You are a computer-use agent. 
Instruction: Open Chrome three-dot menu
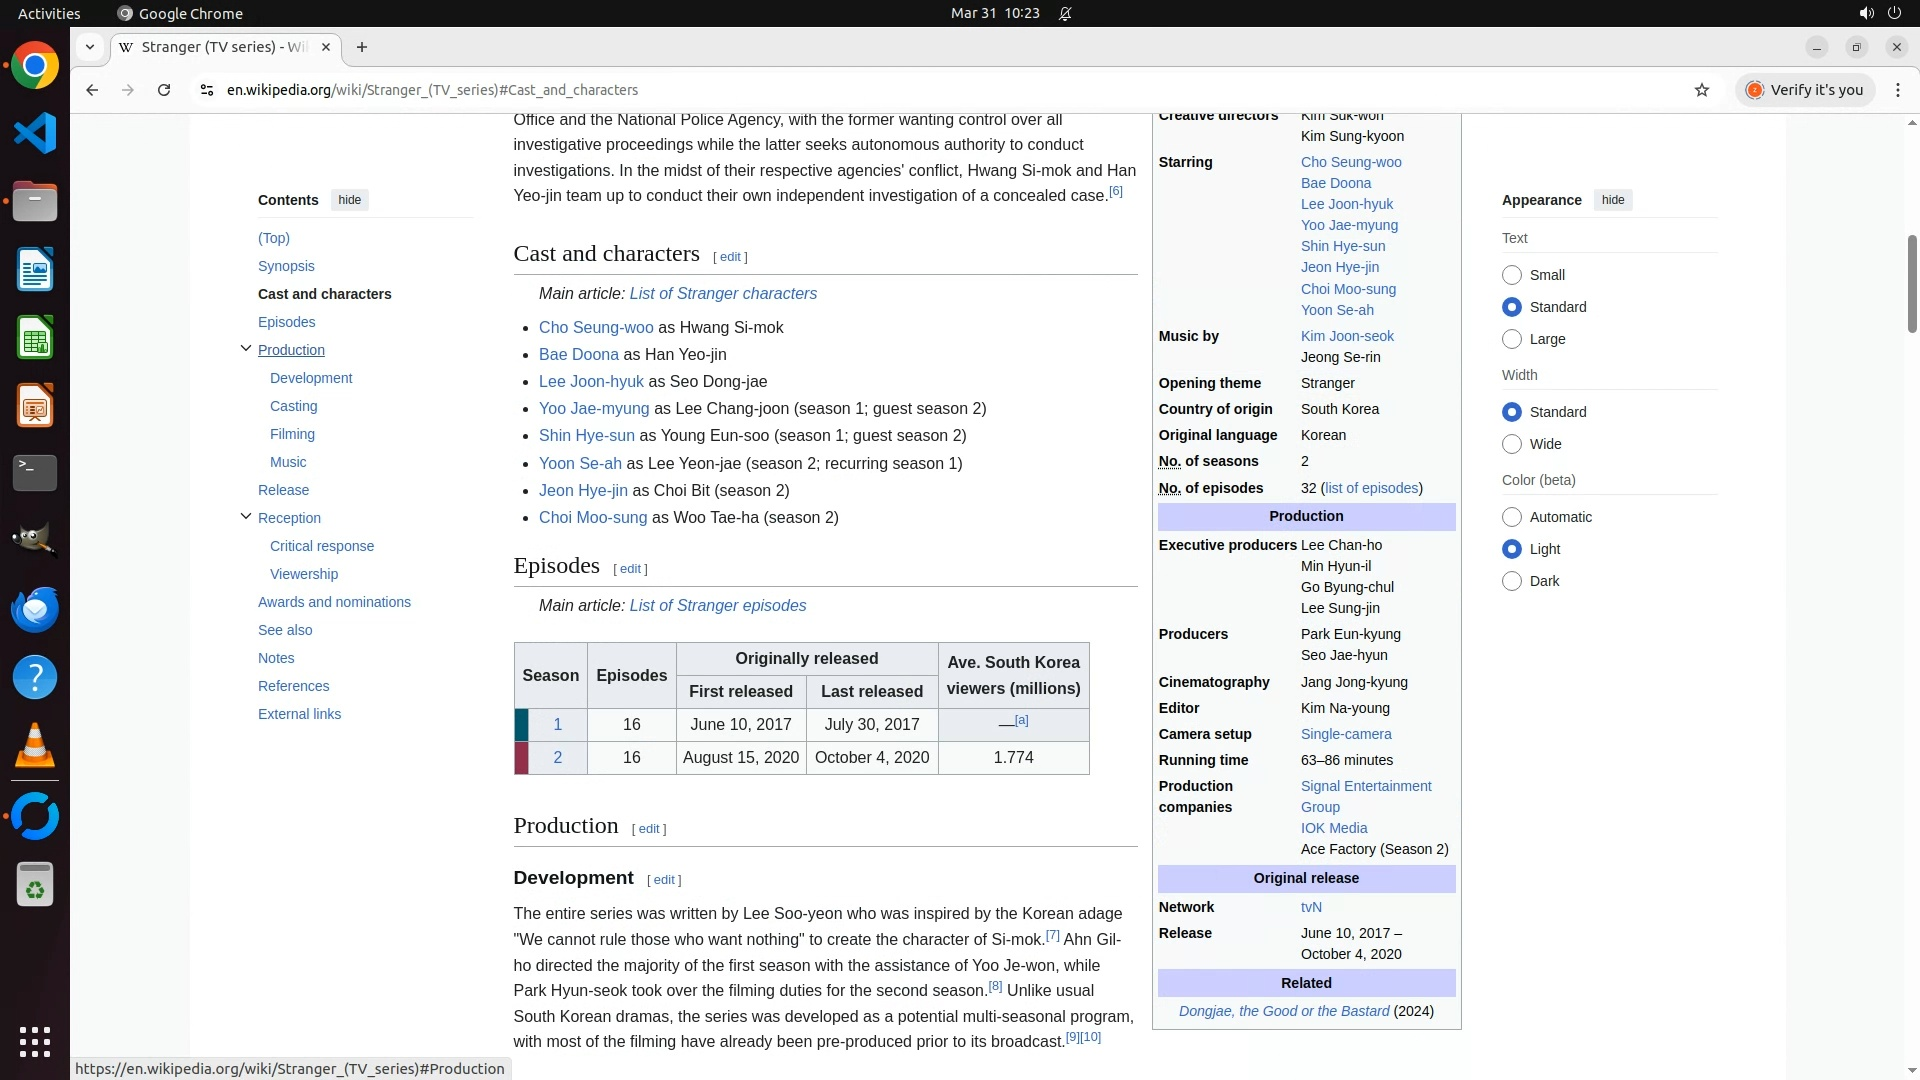click(1897, 90)
